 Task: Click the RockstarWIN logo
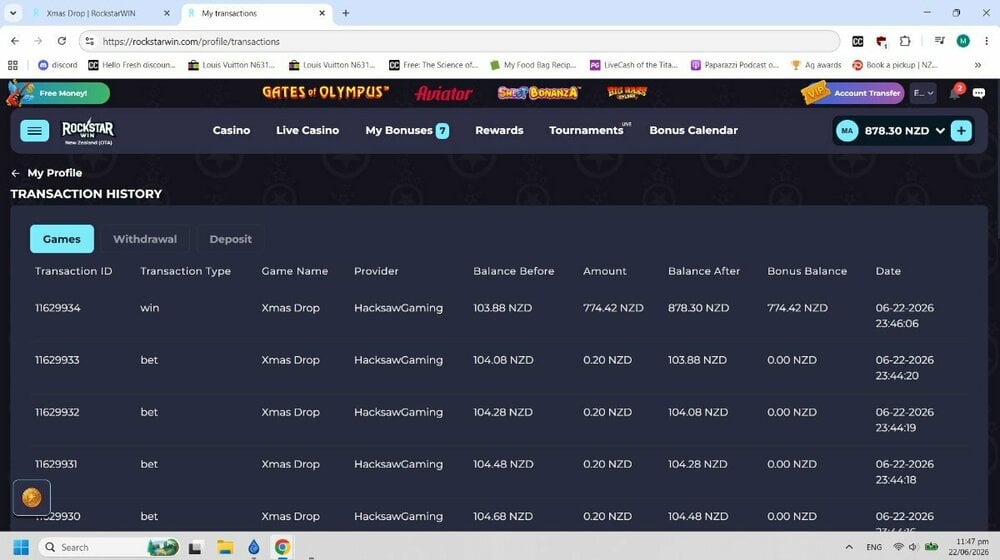point(88,131)
